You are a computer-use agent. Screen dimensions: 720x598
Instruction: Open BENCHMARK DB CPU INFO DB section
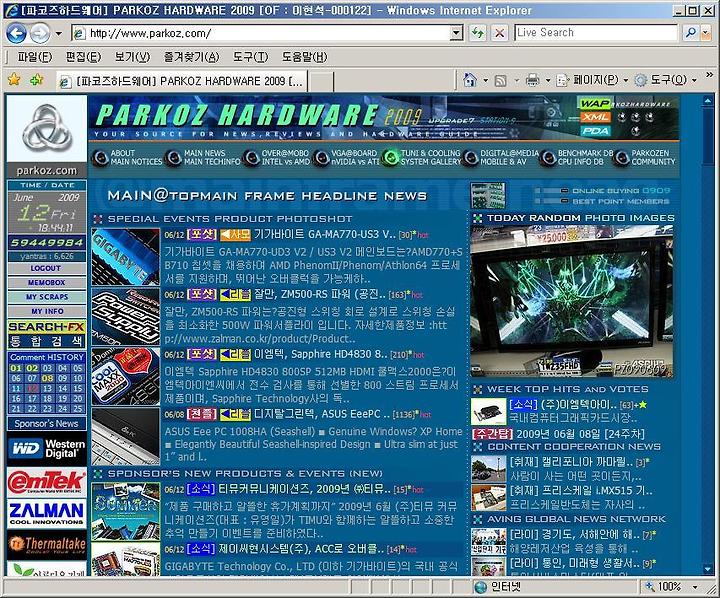point(577,158)
